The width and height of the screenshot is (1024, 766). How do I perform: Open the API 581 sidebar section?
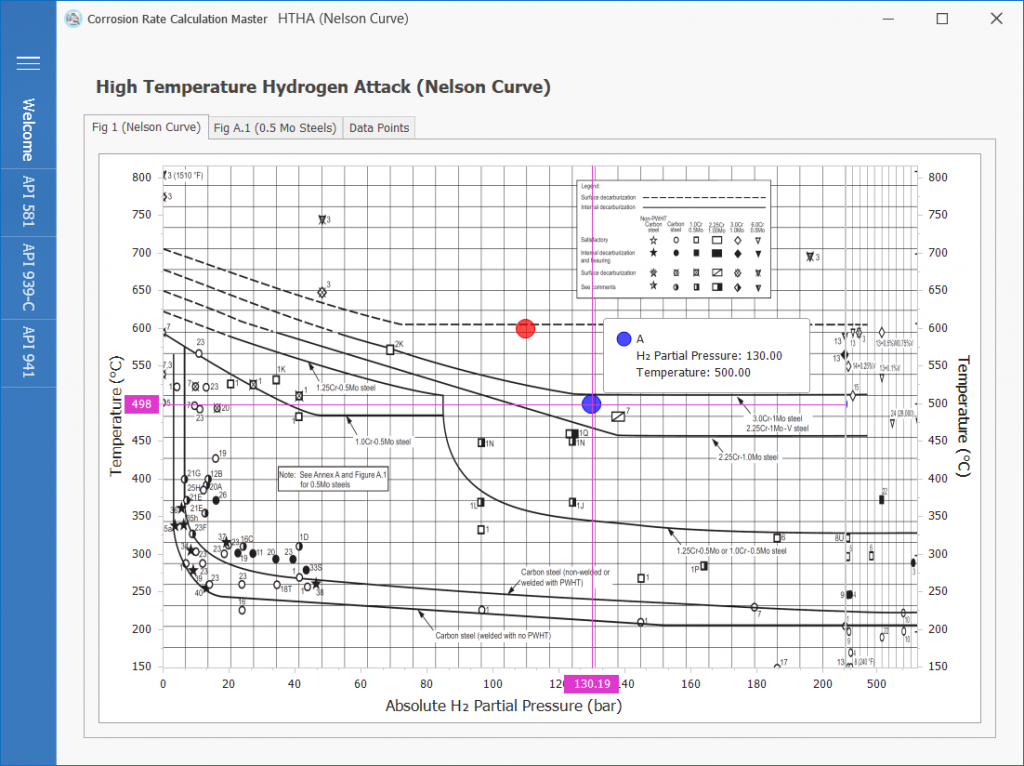coord(28,205)
